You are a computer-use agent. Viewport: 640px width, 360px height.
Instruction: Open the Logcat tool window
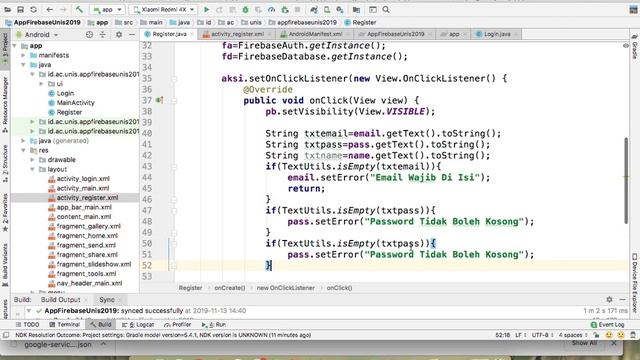coord(138,324)
